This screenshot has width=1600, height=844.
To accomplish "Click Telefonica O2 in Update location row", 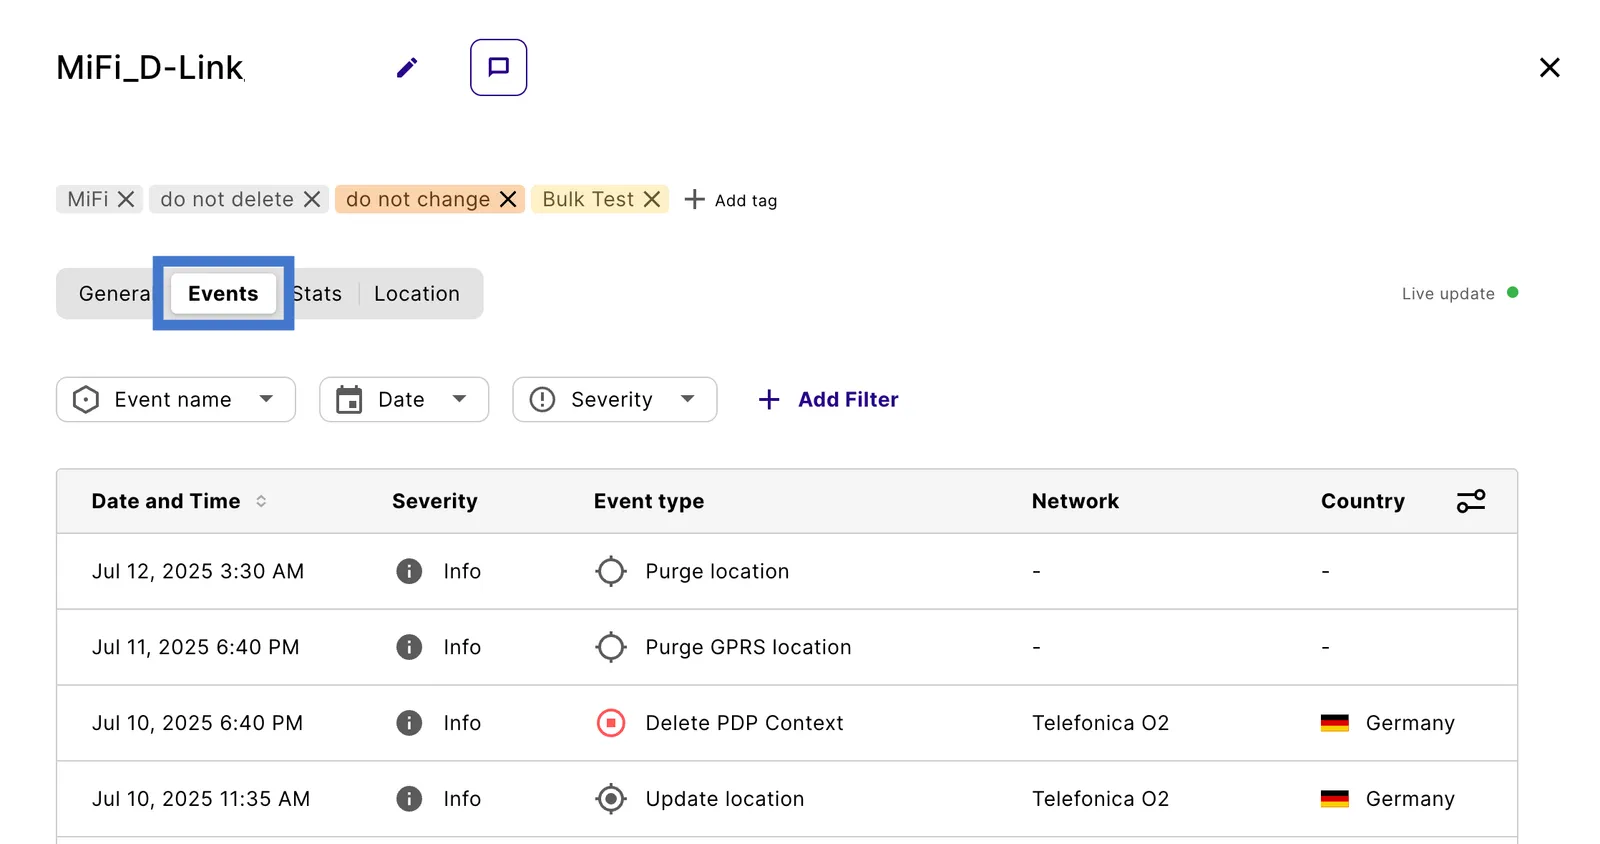I will pyautogui.click(x=1100, y=799).
